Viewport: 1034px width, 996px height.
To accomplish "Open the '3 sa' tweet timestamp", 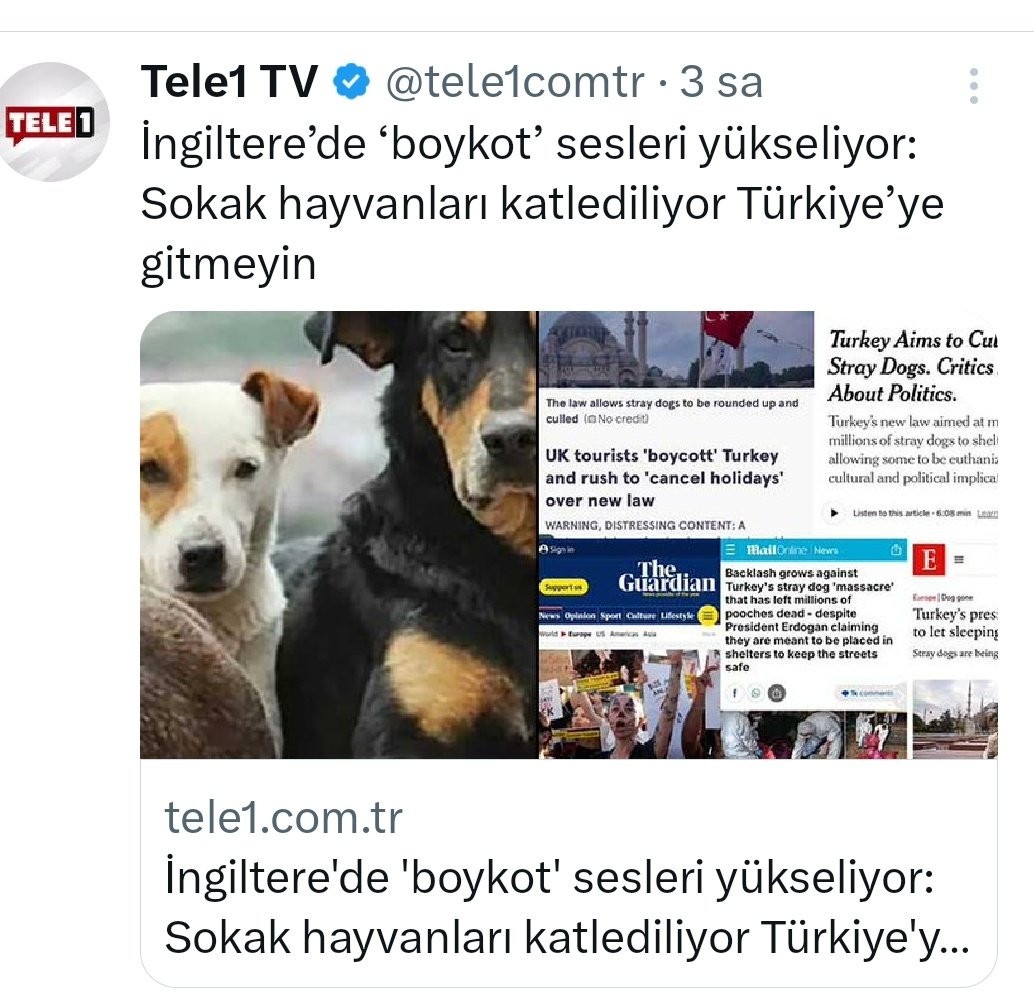I will 721,82.
